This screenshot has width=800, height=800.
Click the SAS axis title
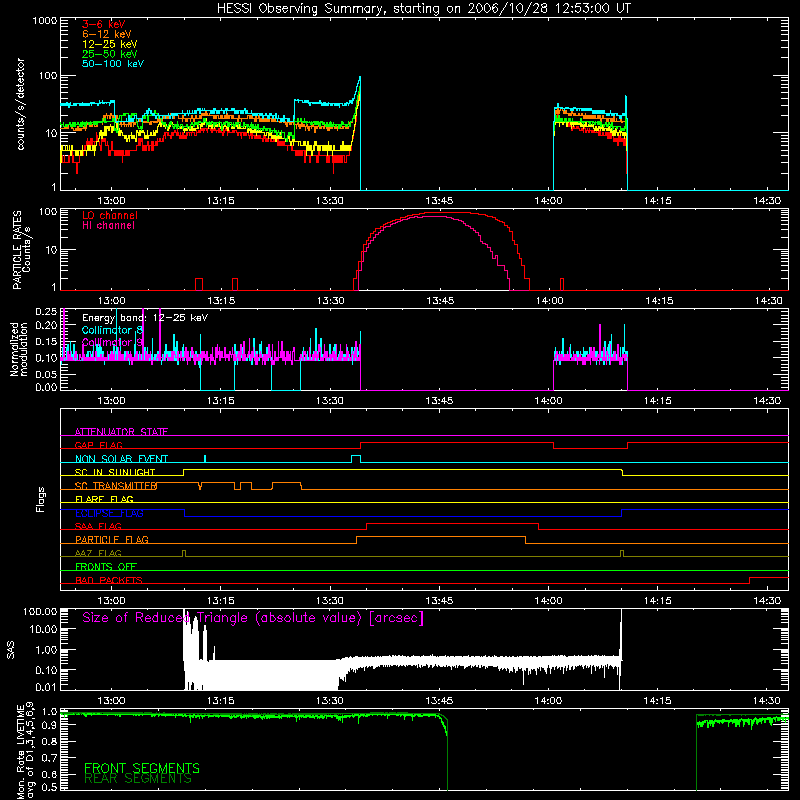point(11,650)
